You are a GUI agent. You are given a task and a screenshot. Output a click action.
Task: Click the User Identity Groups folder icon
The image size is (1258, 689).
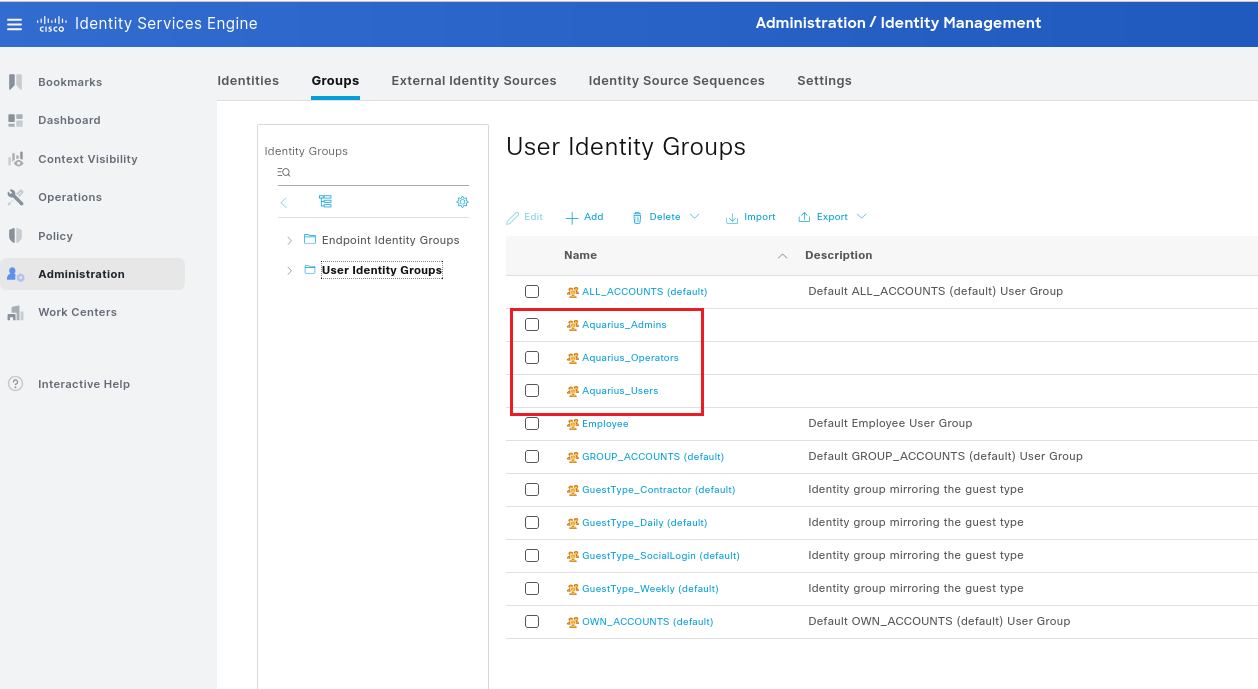coord(310,270)
